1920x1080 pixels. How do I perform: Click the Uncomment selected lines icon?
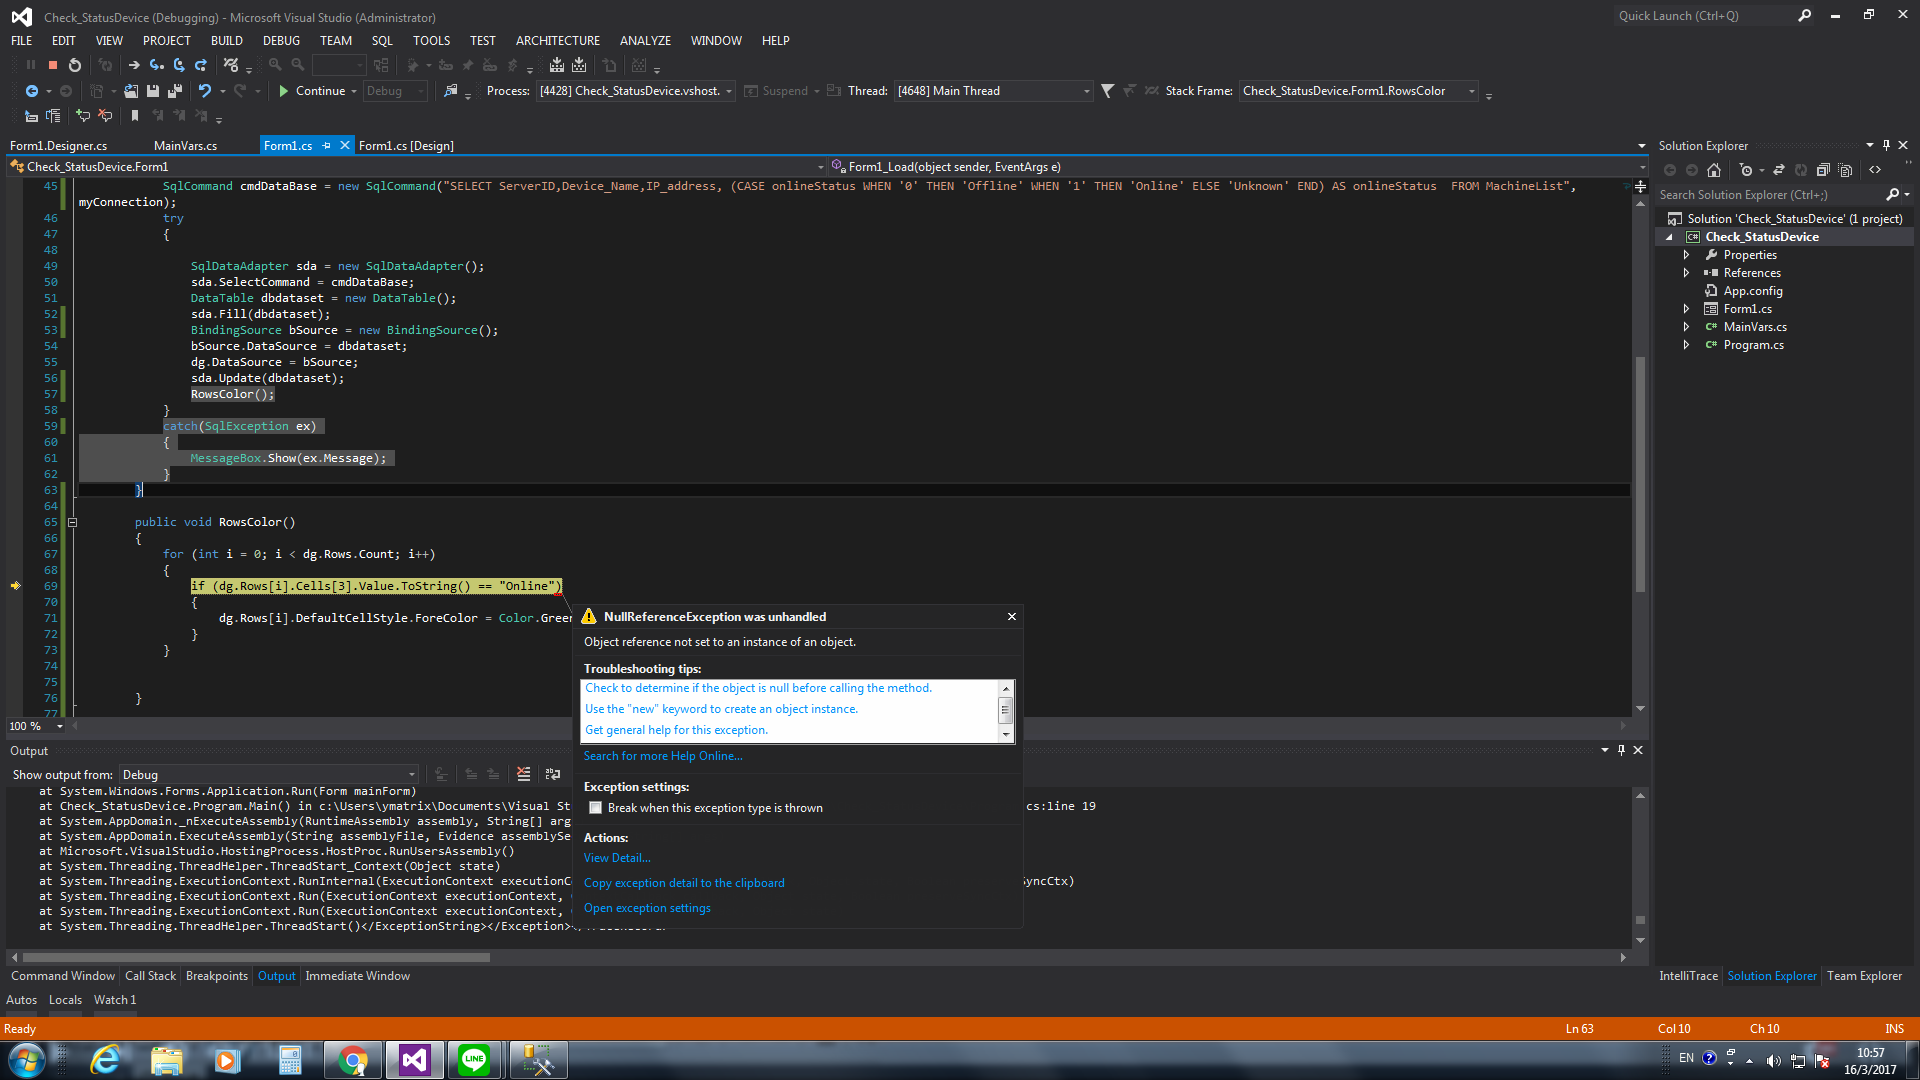(x=105, y=116)
